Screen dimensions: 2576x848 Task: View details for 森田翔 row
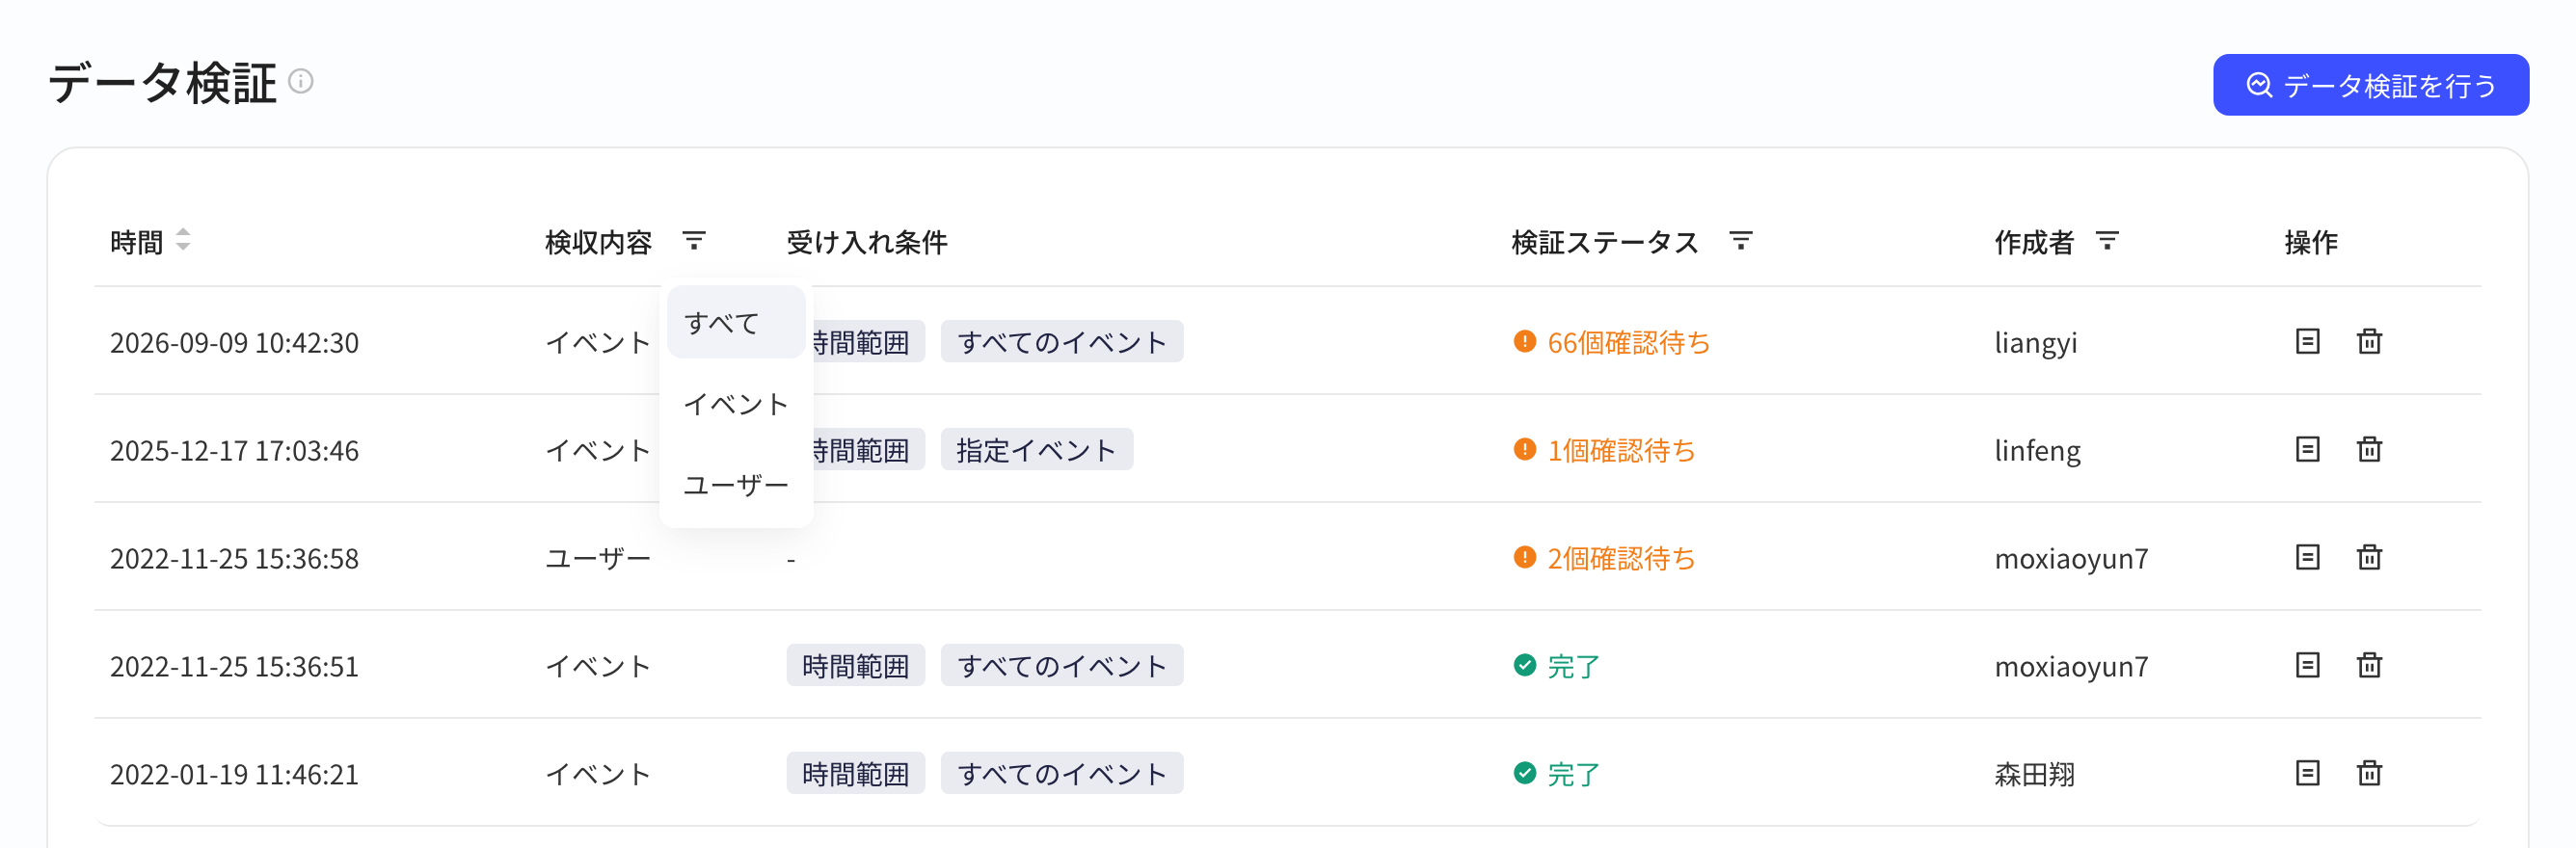point(2307,774)
